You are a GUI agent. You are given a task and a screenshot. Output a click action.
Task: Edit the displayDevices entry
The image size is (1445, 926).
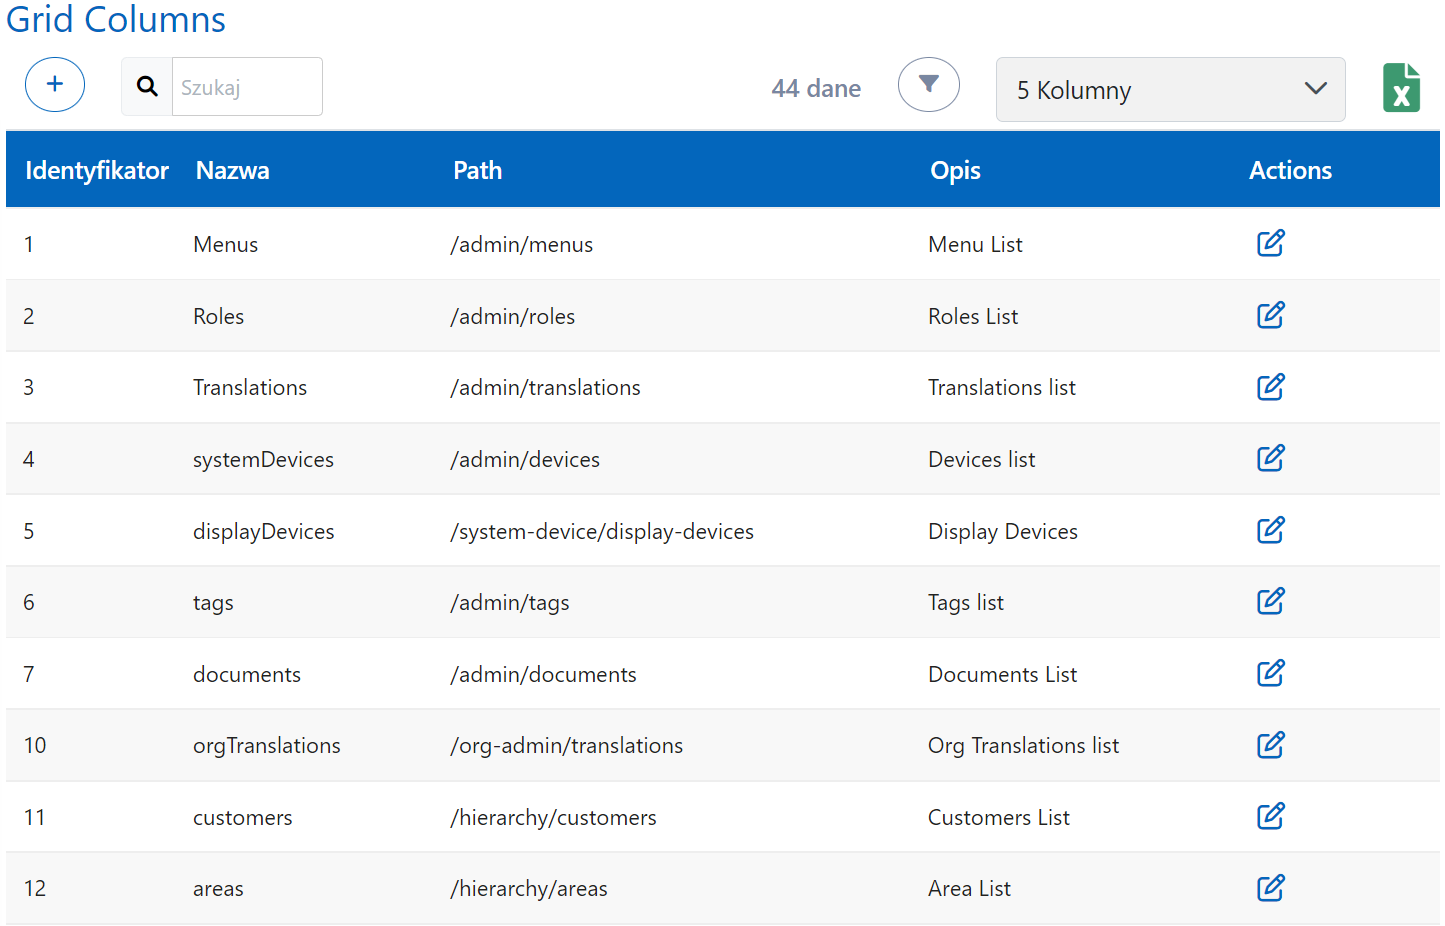point(1270,531)
